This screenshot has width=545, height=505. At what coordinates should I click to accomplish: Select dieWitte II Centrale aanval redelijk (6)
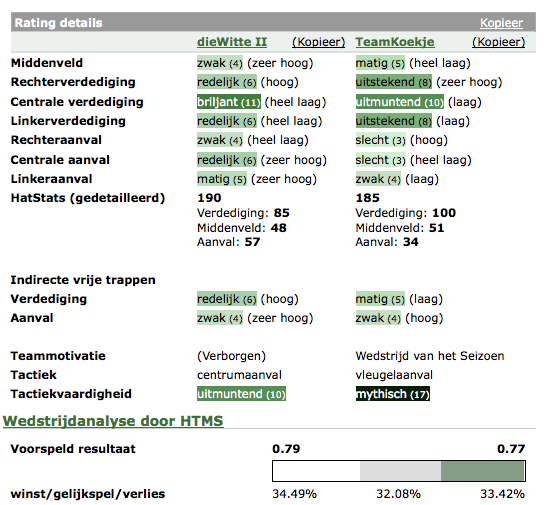227,160
